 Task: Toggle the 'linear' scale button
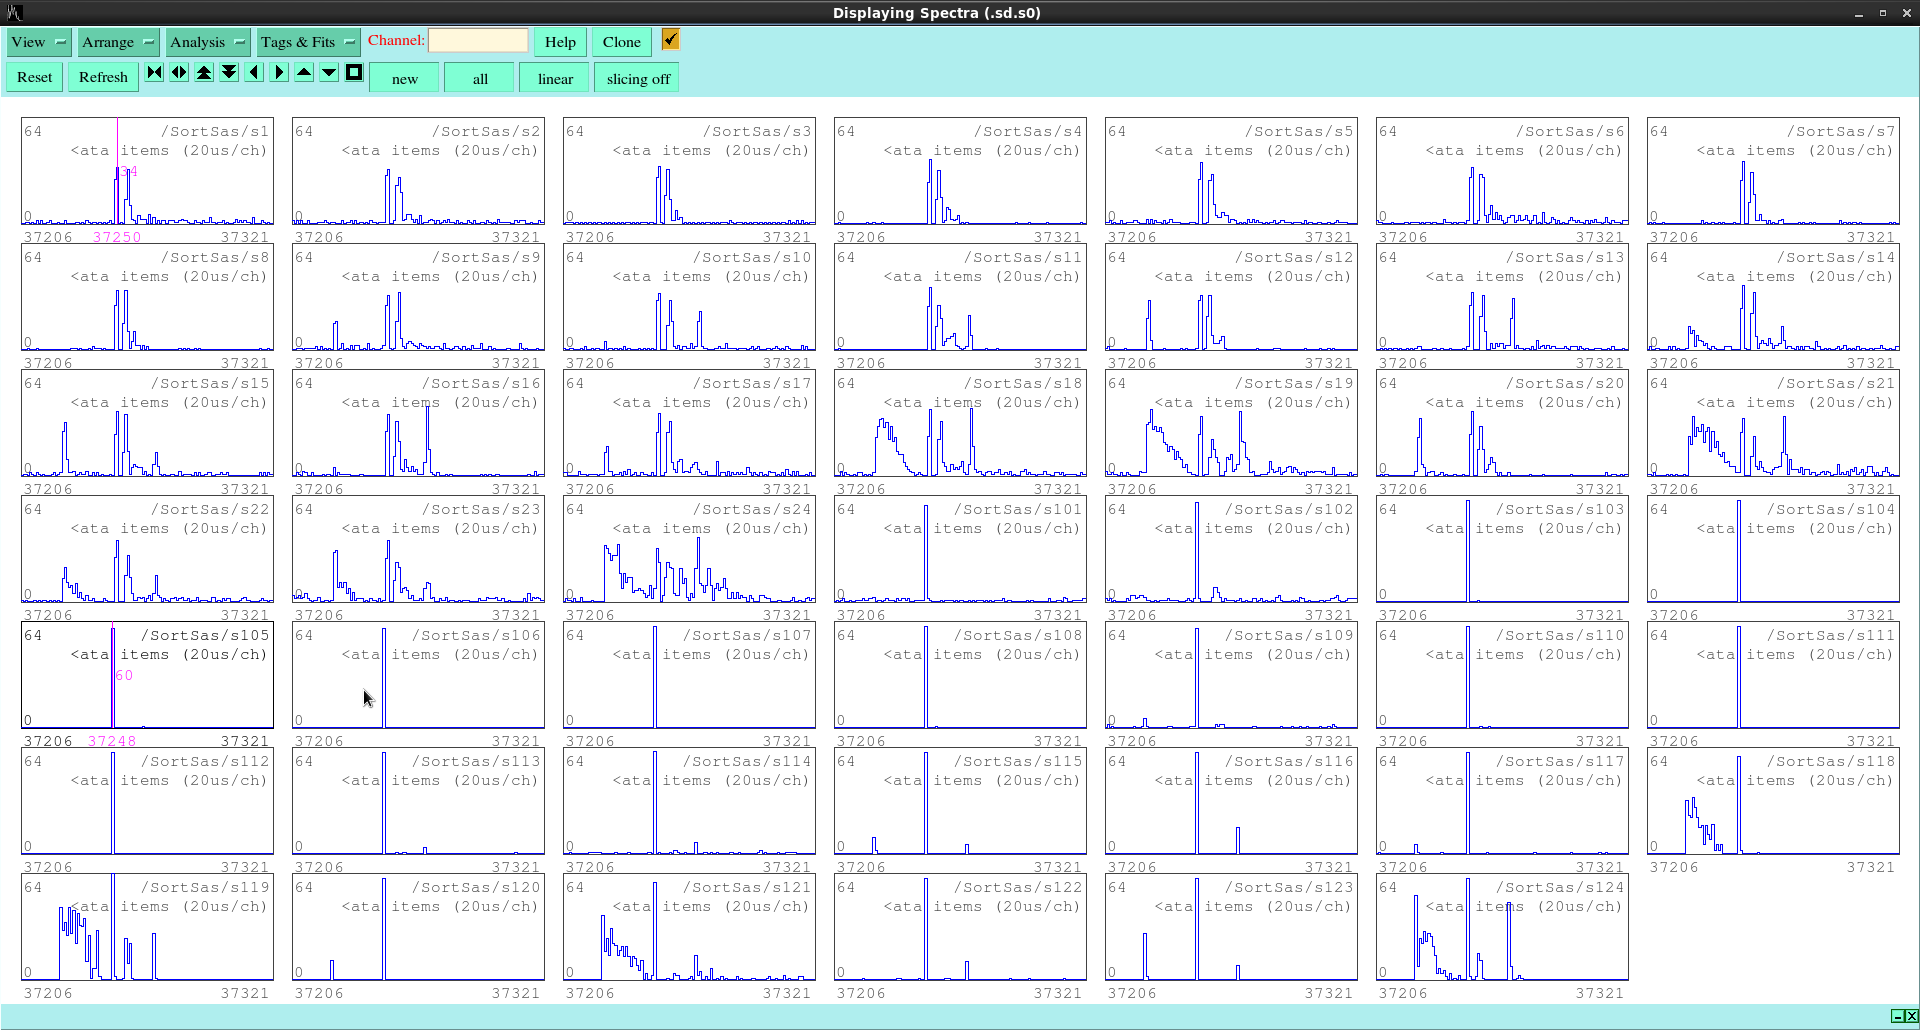pos(555,79)
